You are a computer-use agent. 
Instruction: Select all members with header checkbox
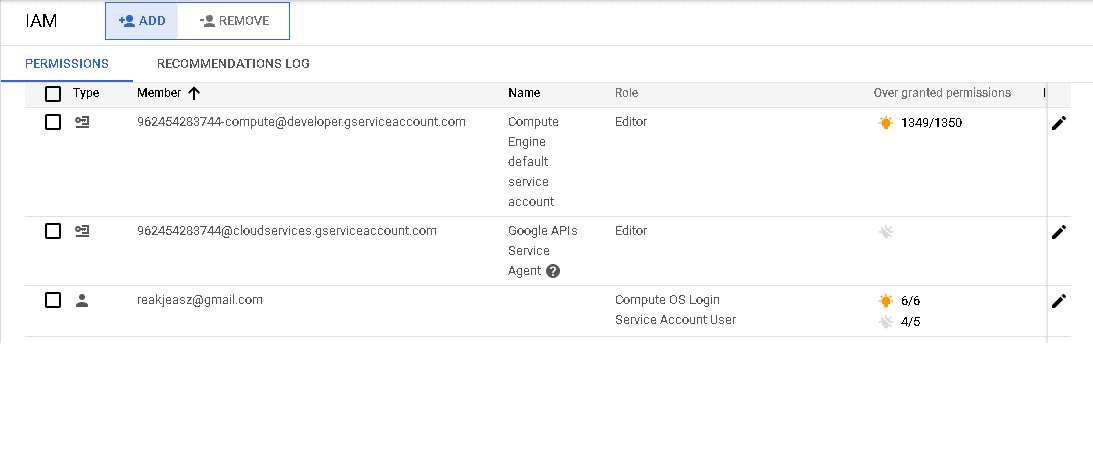[x=53, y=94]
